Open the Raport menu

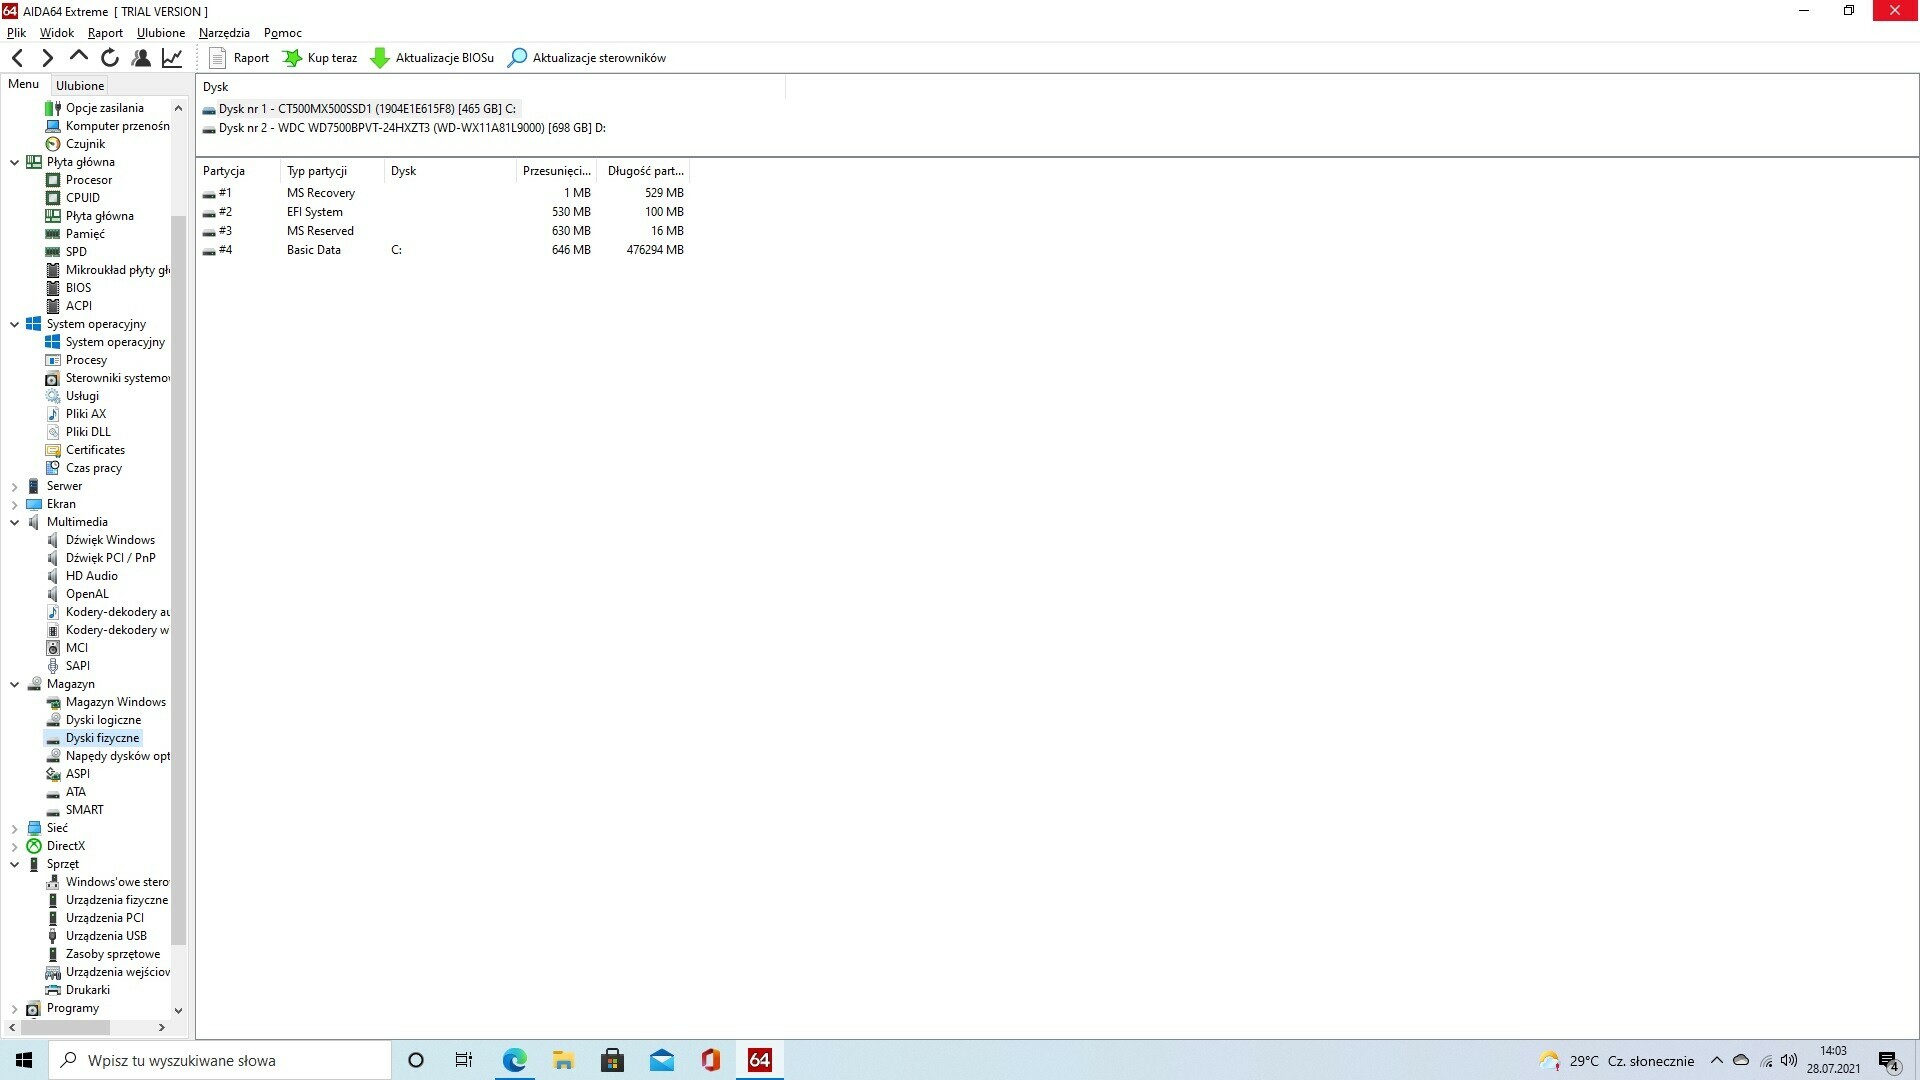click(105, 33)
